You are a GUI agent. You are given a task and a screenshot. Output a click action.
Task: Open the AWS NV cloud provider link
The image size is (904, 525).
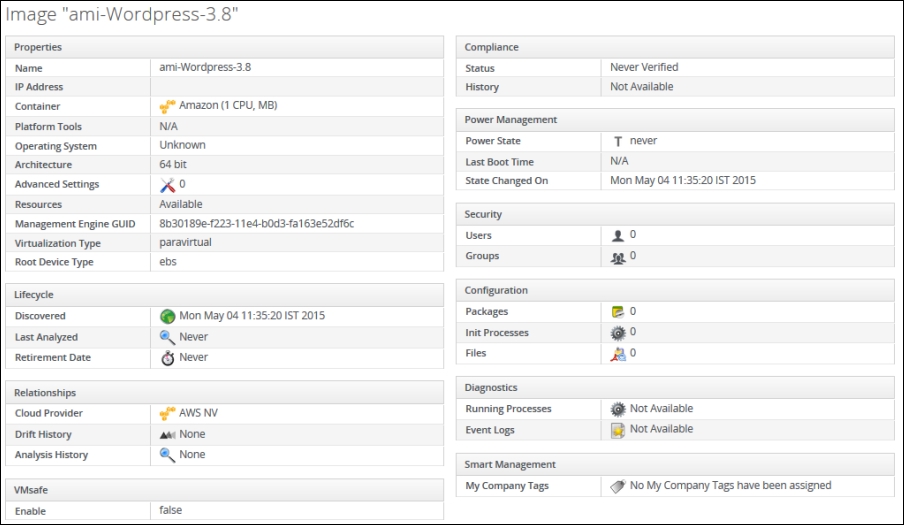click(198, 413)
